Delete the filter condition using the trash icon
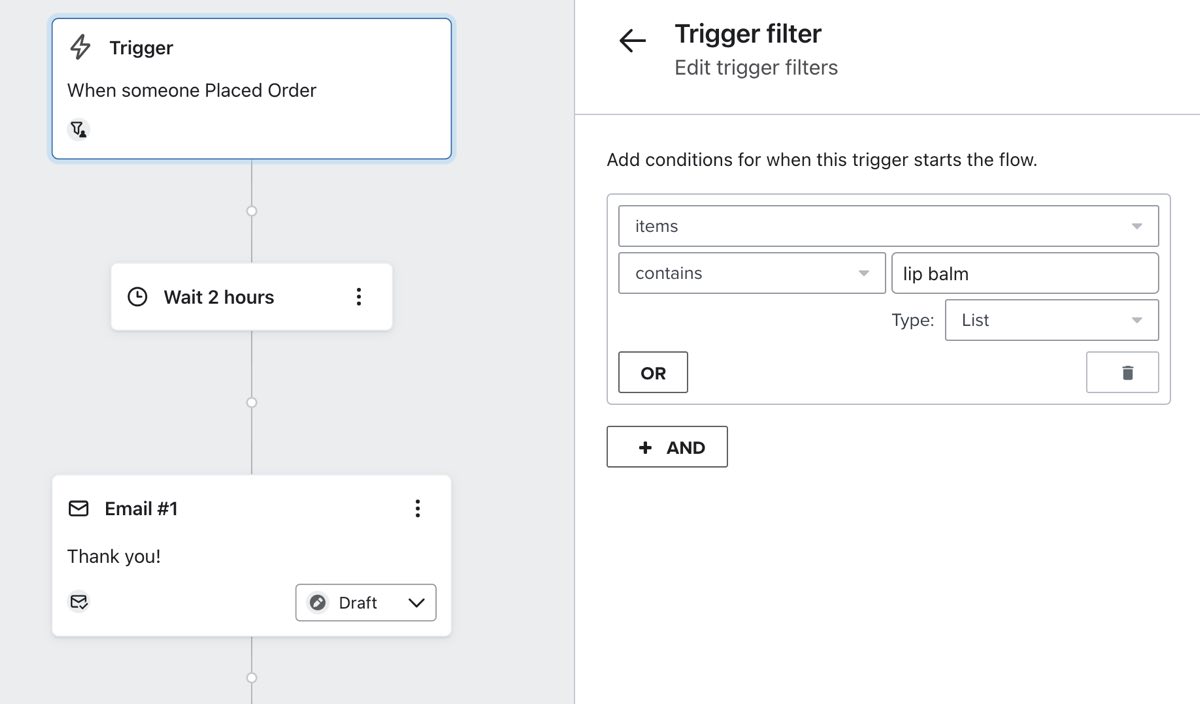 coord(1122,371)
